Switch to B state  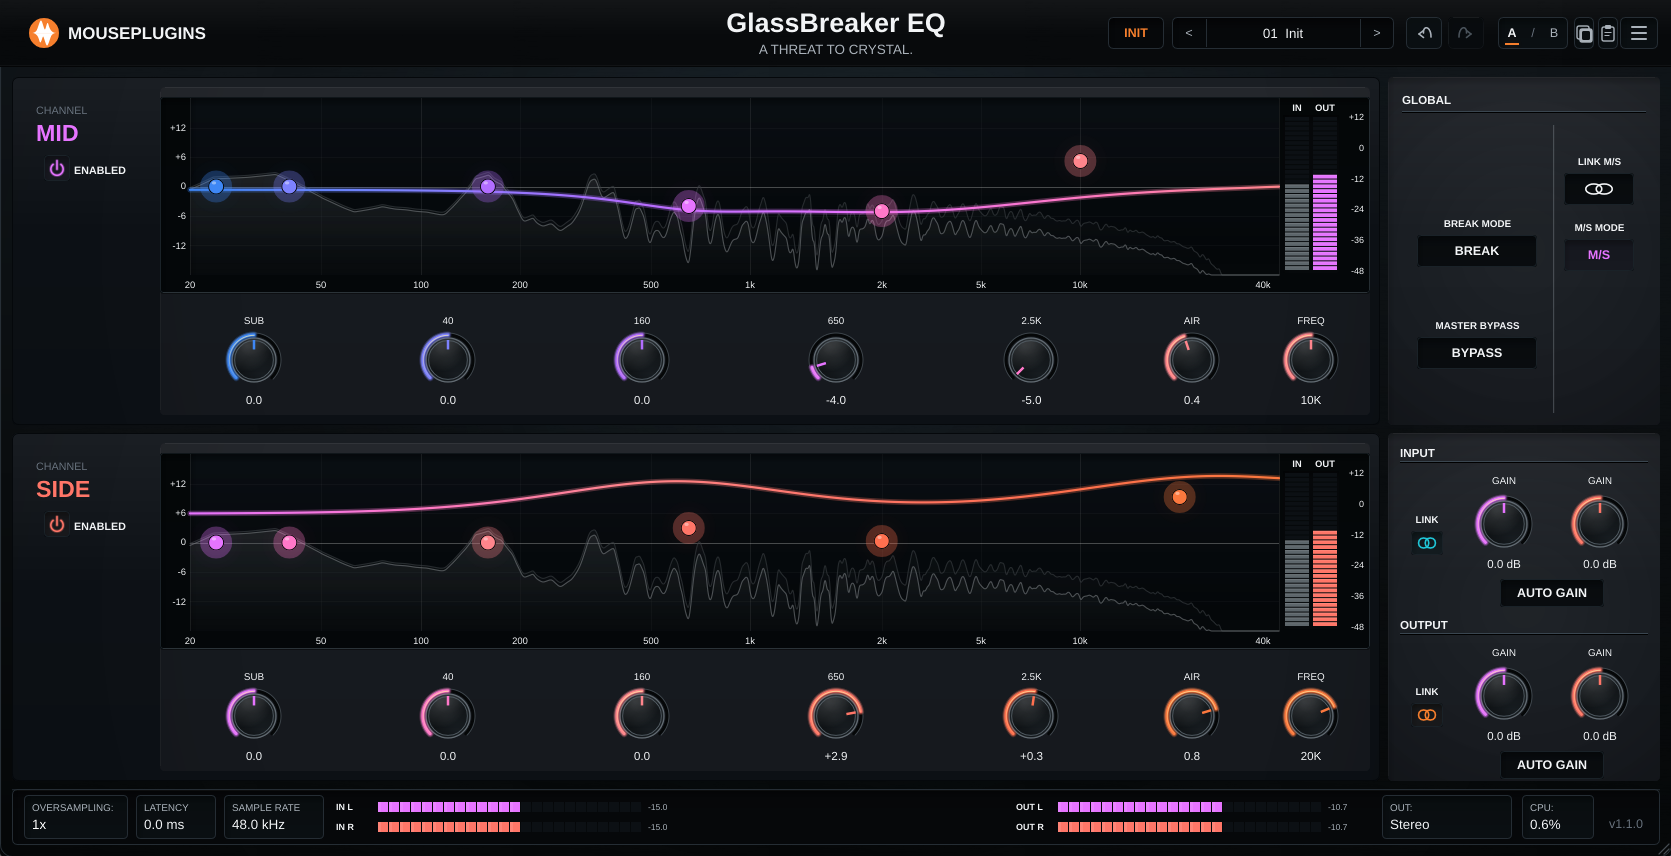1554,33
